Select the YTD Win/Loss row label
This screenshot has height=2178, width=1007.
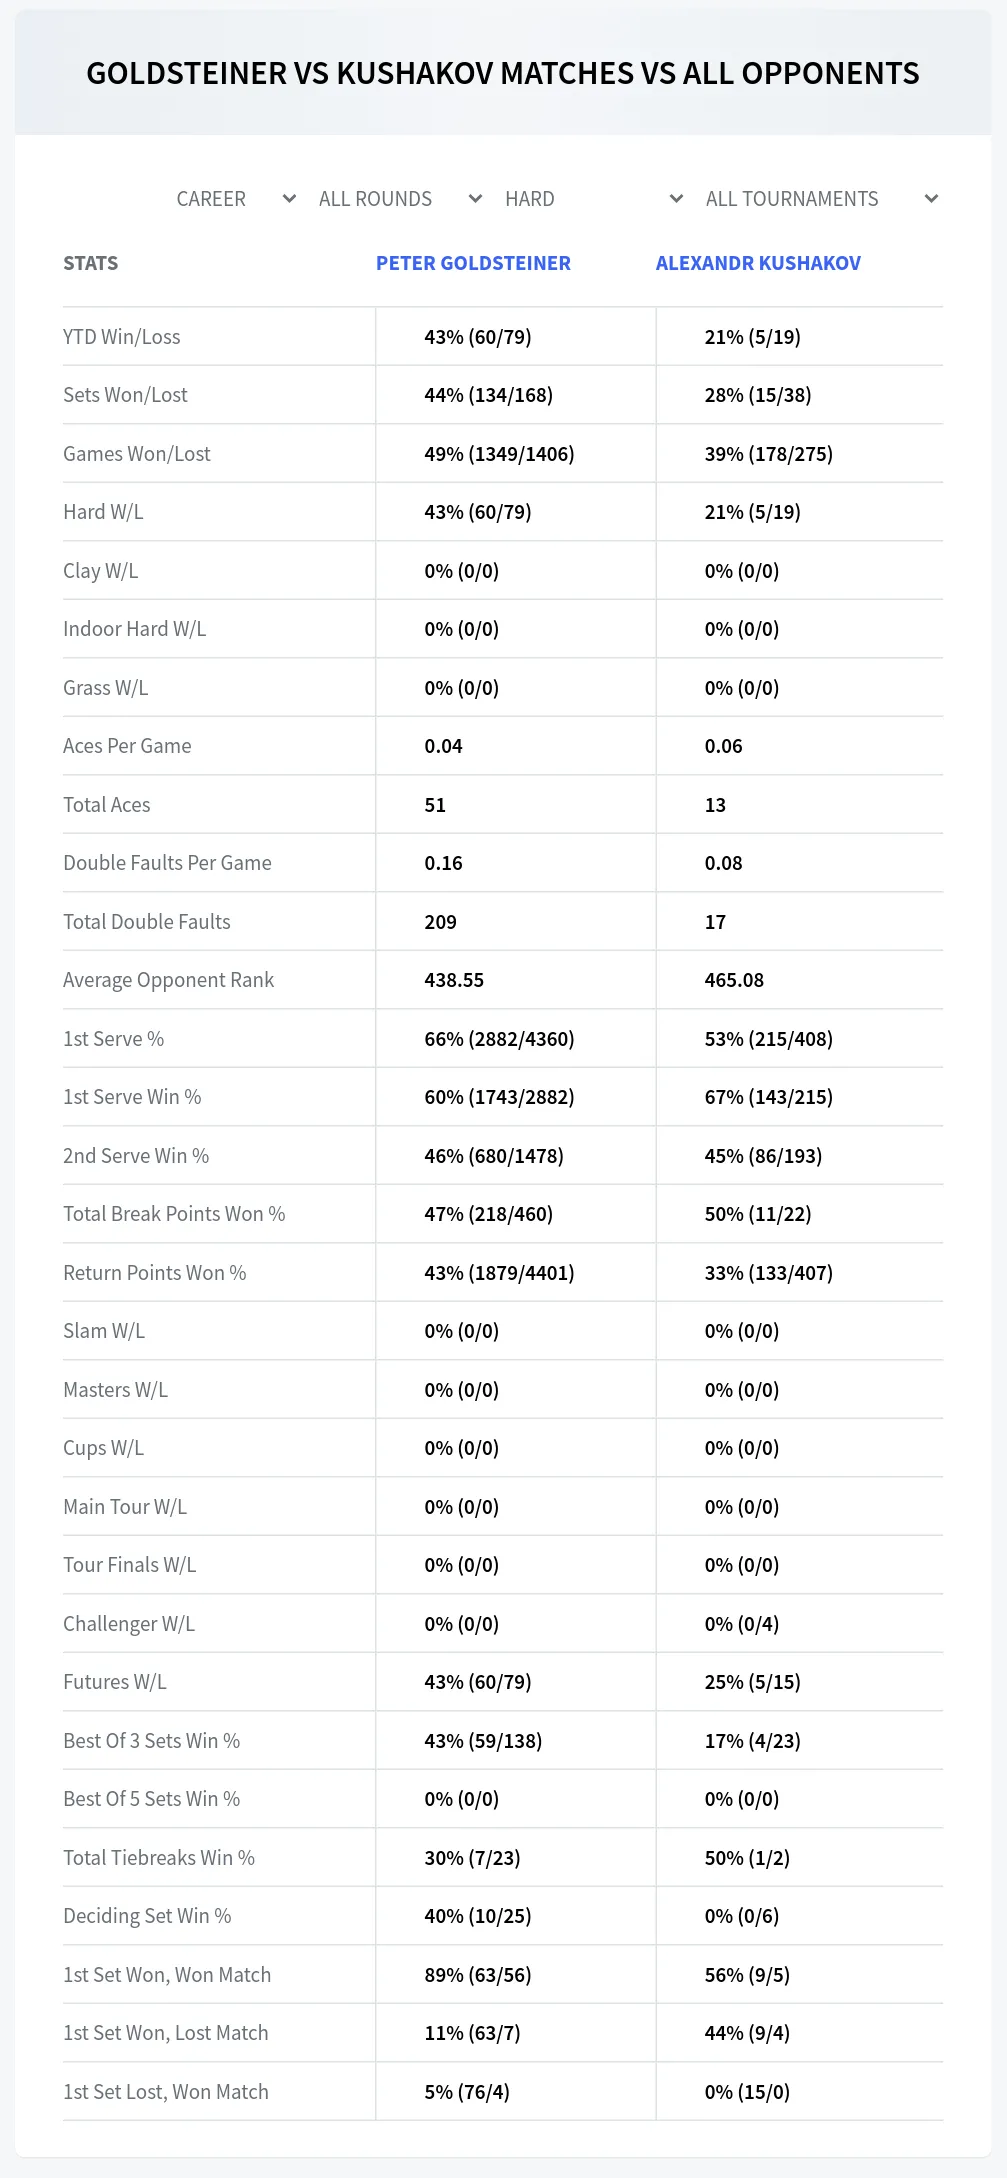(x=122, y=337)
